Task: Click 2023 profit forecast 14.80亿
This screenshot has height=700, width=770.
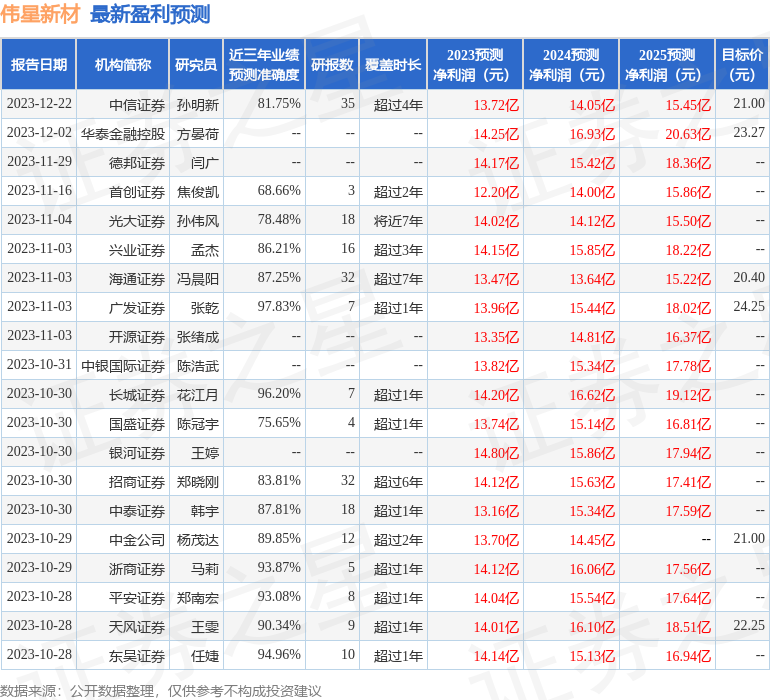Action: pyautogui.click(x=496, y=452)
